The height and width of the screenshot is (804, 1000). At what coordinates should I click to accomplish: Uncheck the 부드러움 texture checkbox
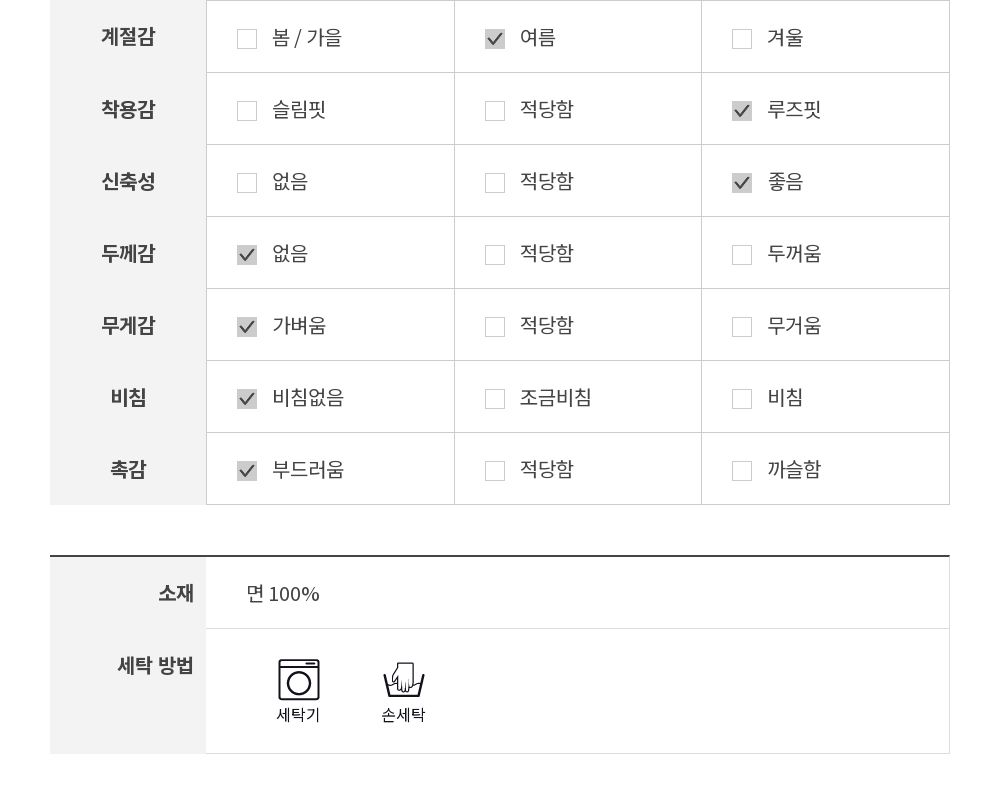(x=247, y=471)
